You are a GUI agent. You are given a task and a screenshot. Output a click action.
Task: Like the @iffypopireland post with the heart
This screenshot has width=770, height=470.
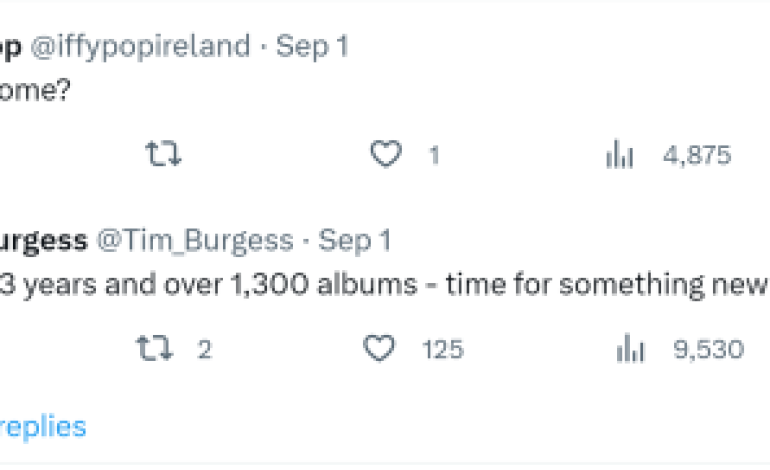(x=386, y=155)
